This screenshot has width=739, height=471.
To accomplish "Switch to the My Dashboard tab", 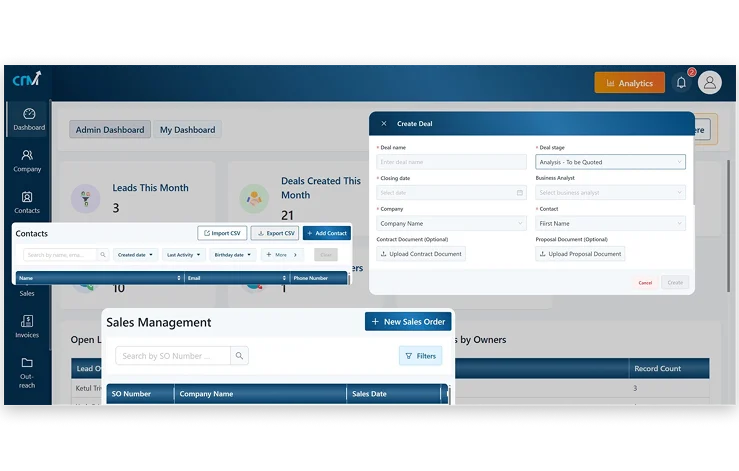I will point(187,130).
